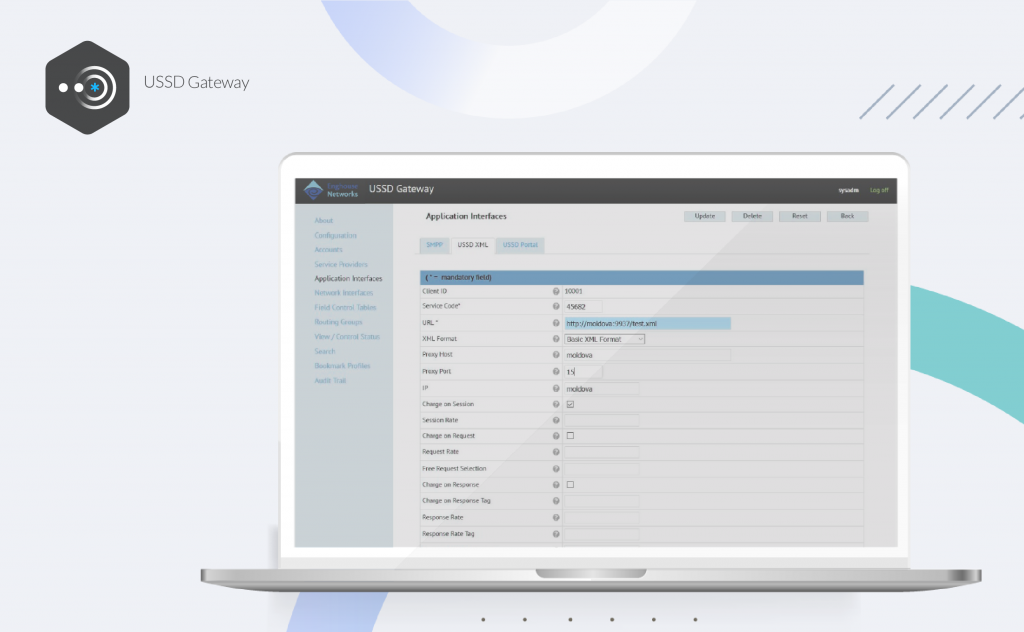Viewport: 1024px width, 632px height.
Task: Click the Response Rate Tag input field
Action: click(601, 533)
